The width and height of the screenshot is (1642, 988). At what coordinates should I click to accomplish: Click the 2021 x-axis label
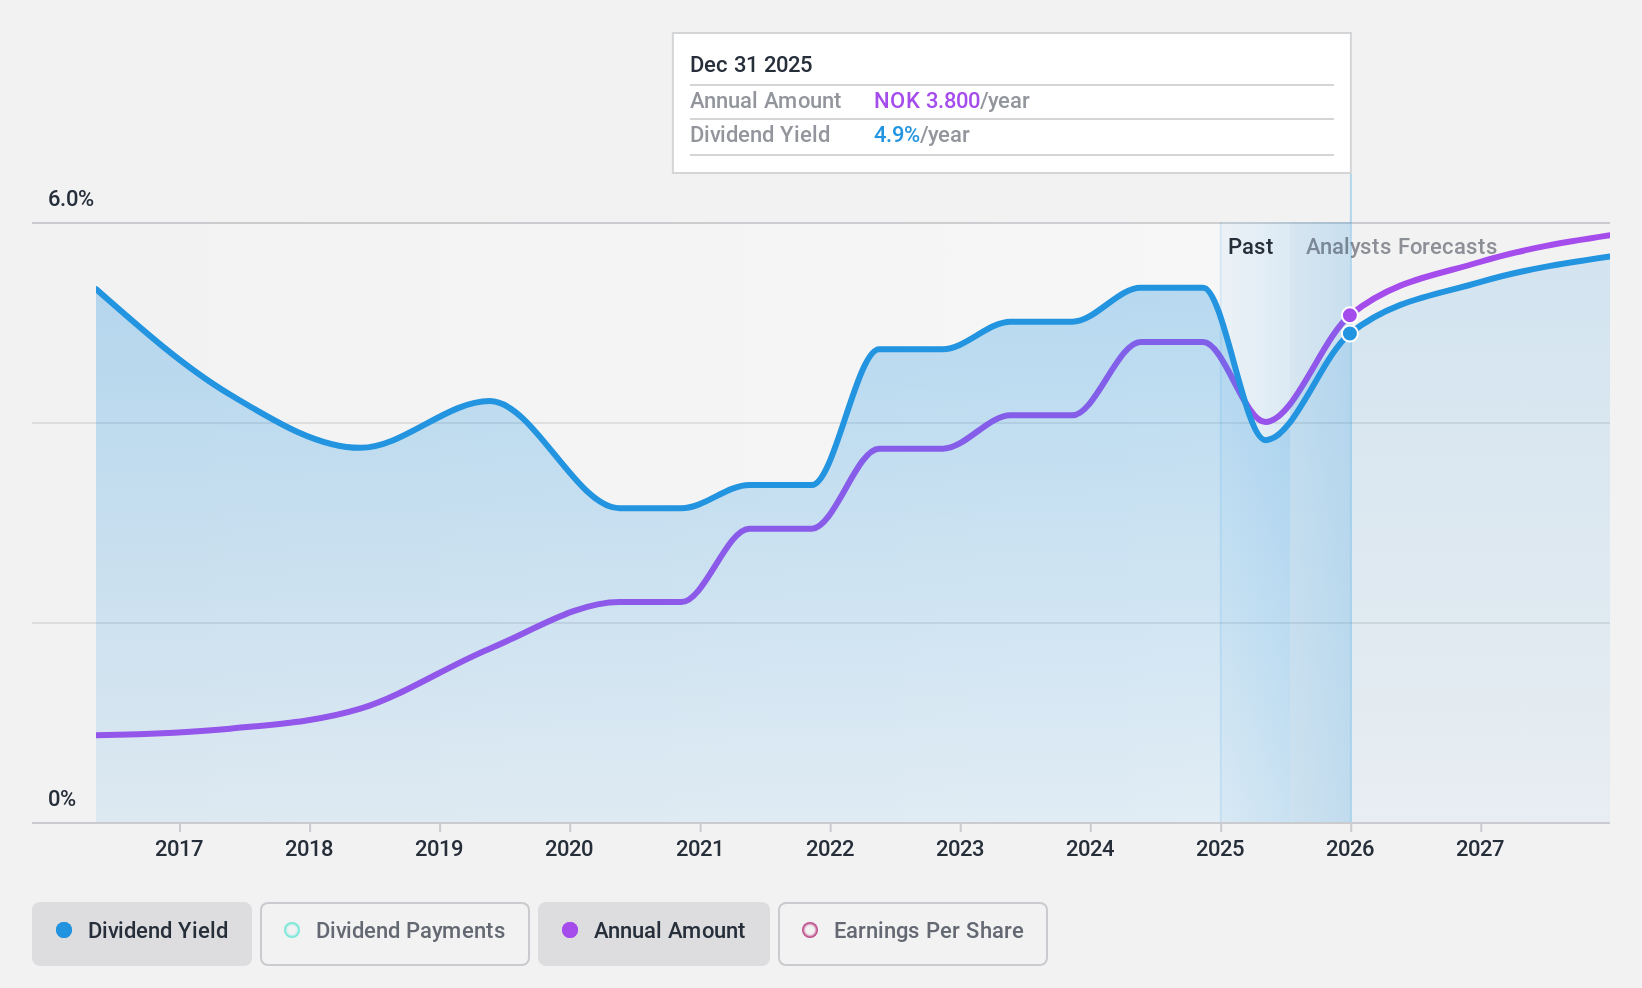700,849
